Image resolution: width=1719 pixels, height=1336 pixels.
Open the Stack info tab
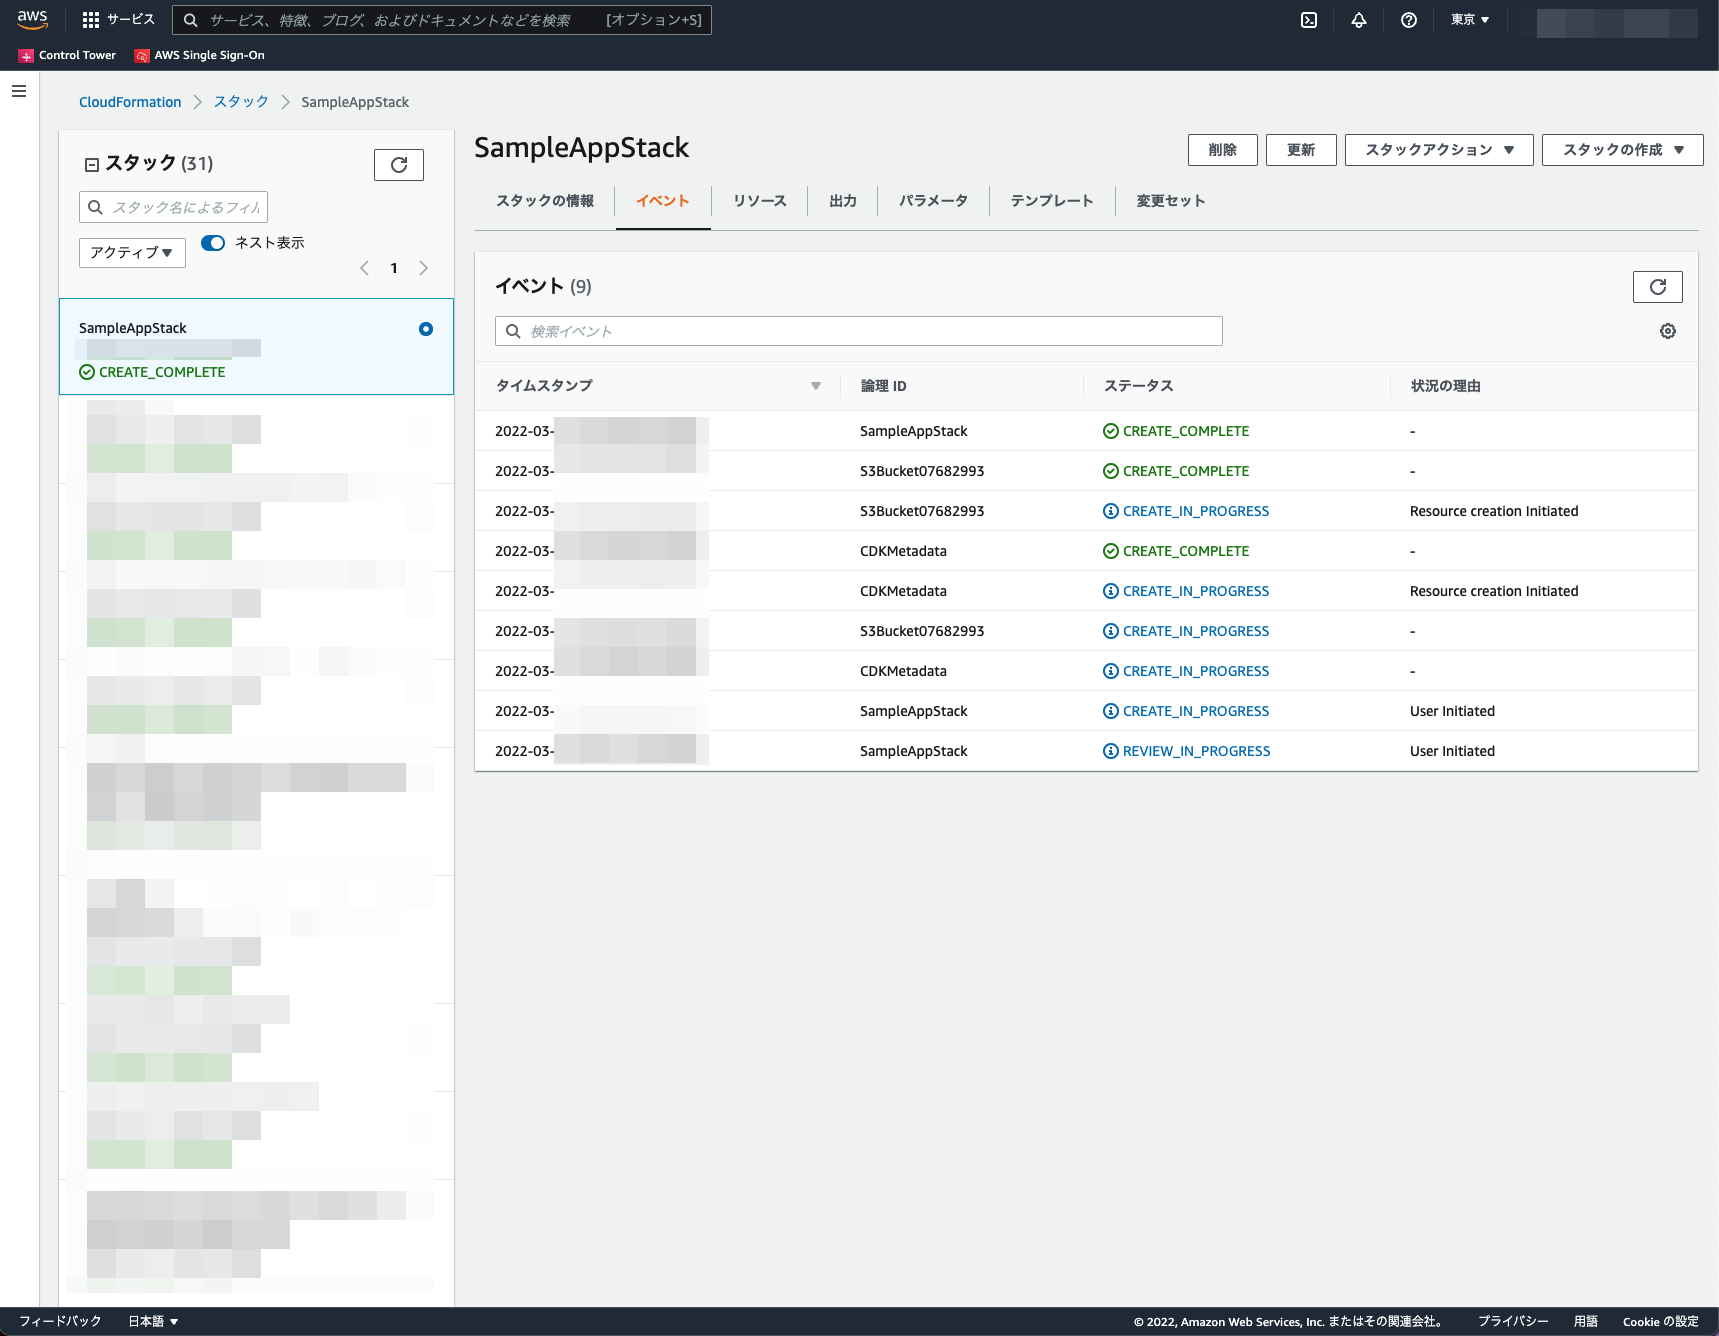coord(545,201)
